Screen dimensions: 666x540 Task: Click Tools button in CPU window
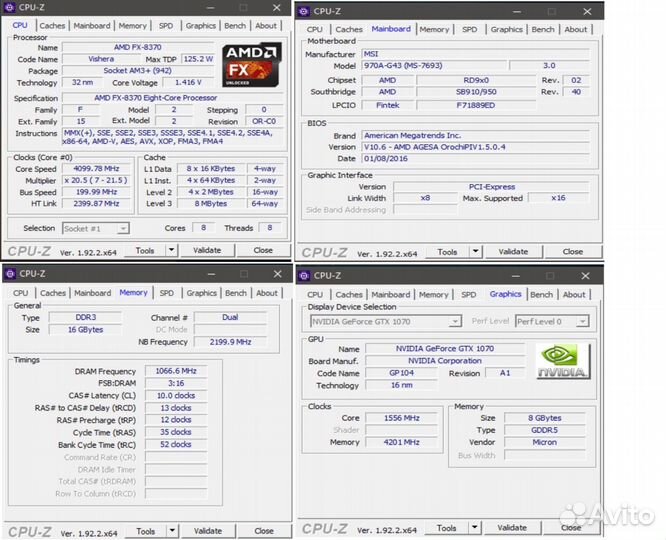click(145, 250)
